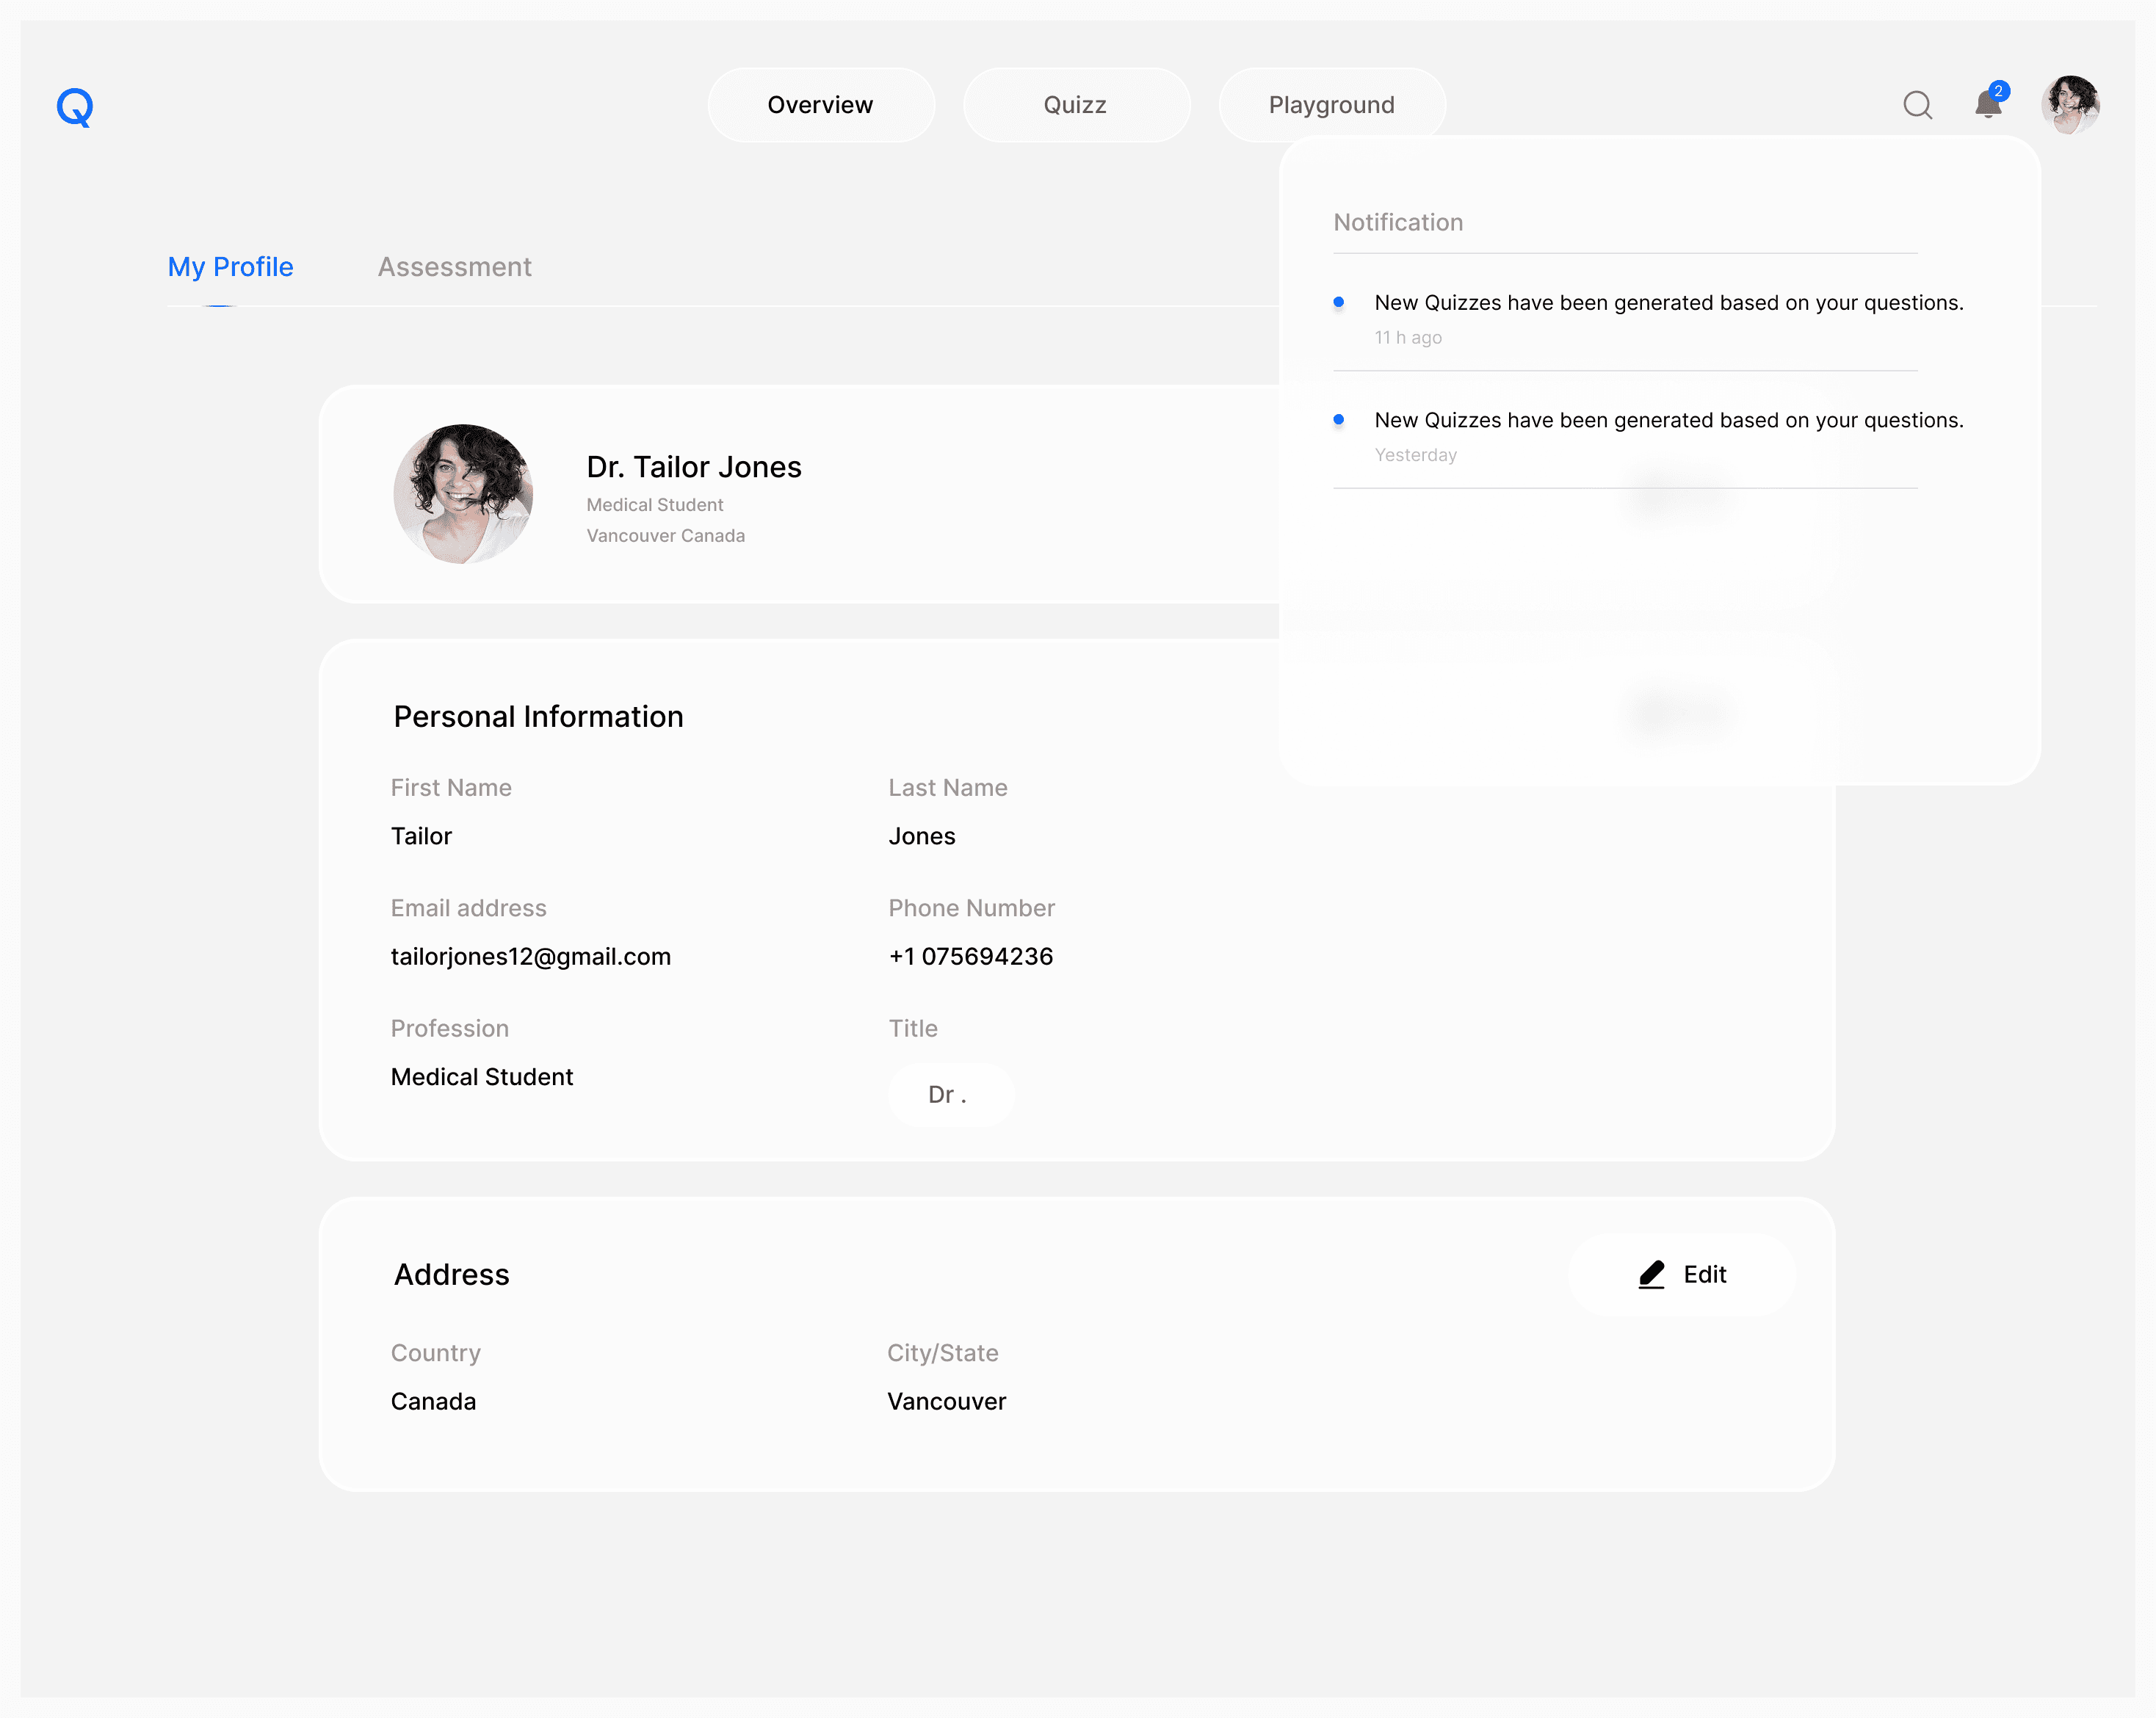Click the blue Q logo

[x=75, y=107]
